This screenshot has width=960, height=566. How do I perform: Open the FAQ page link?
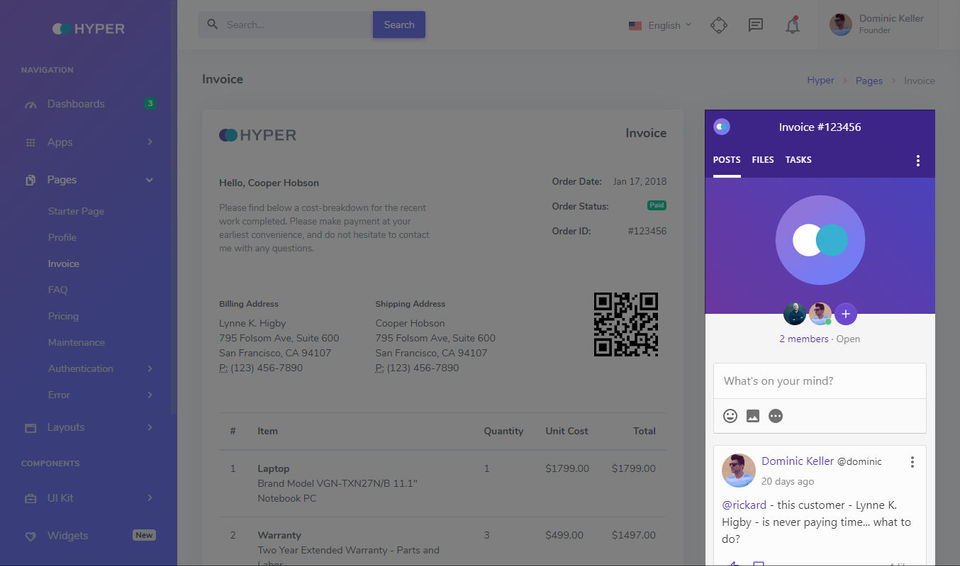[x=58, y=290]
